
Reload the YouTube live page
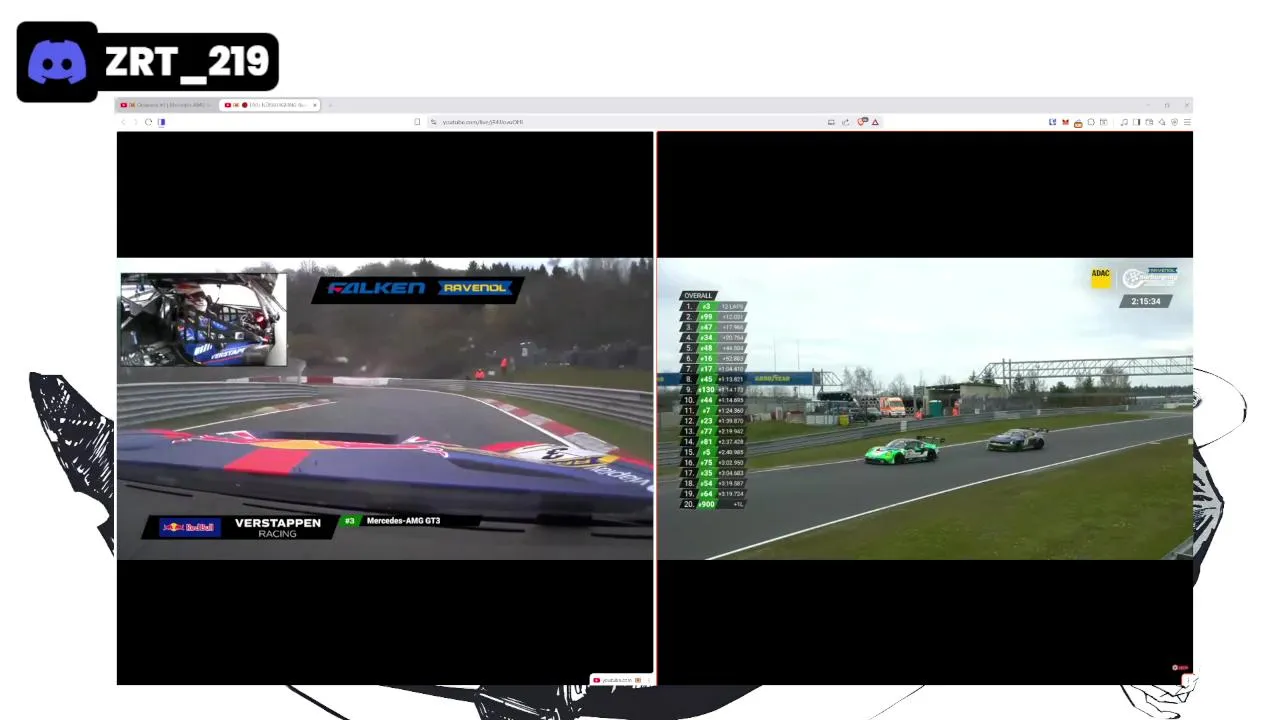coord(148,122)
